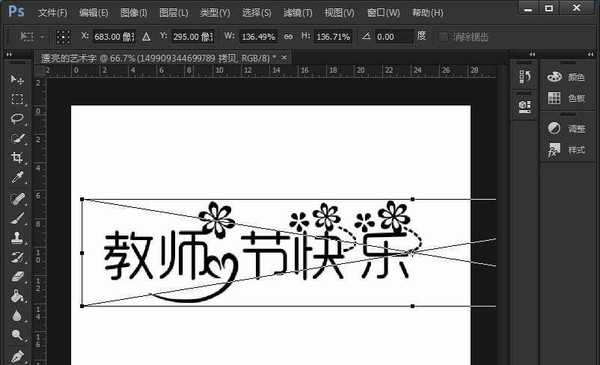The width and height of the screenshot is (600, 365).
Task: Open the Properties panel icon
Action: [524, 106]
